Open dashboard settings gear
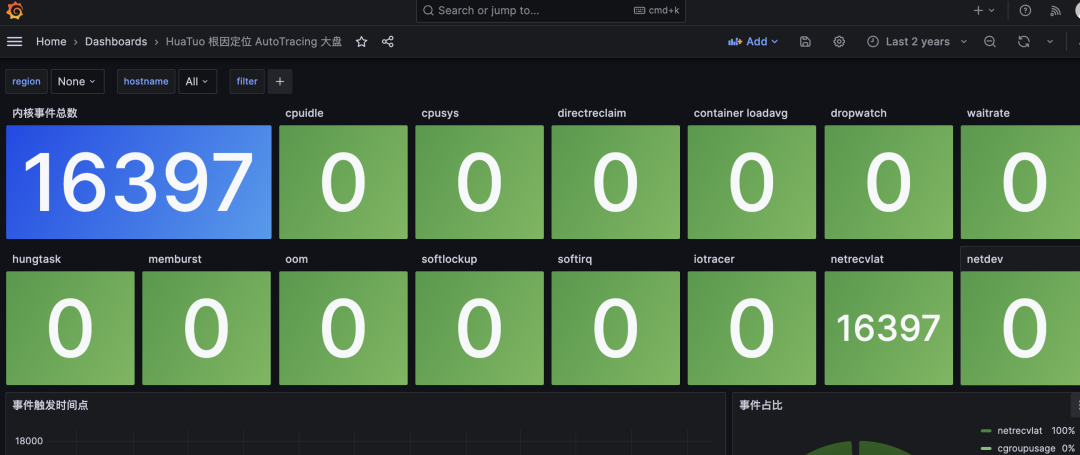The image size is (1080, 455). point(839,42)
